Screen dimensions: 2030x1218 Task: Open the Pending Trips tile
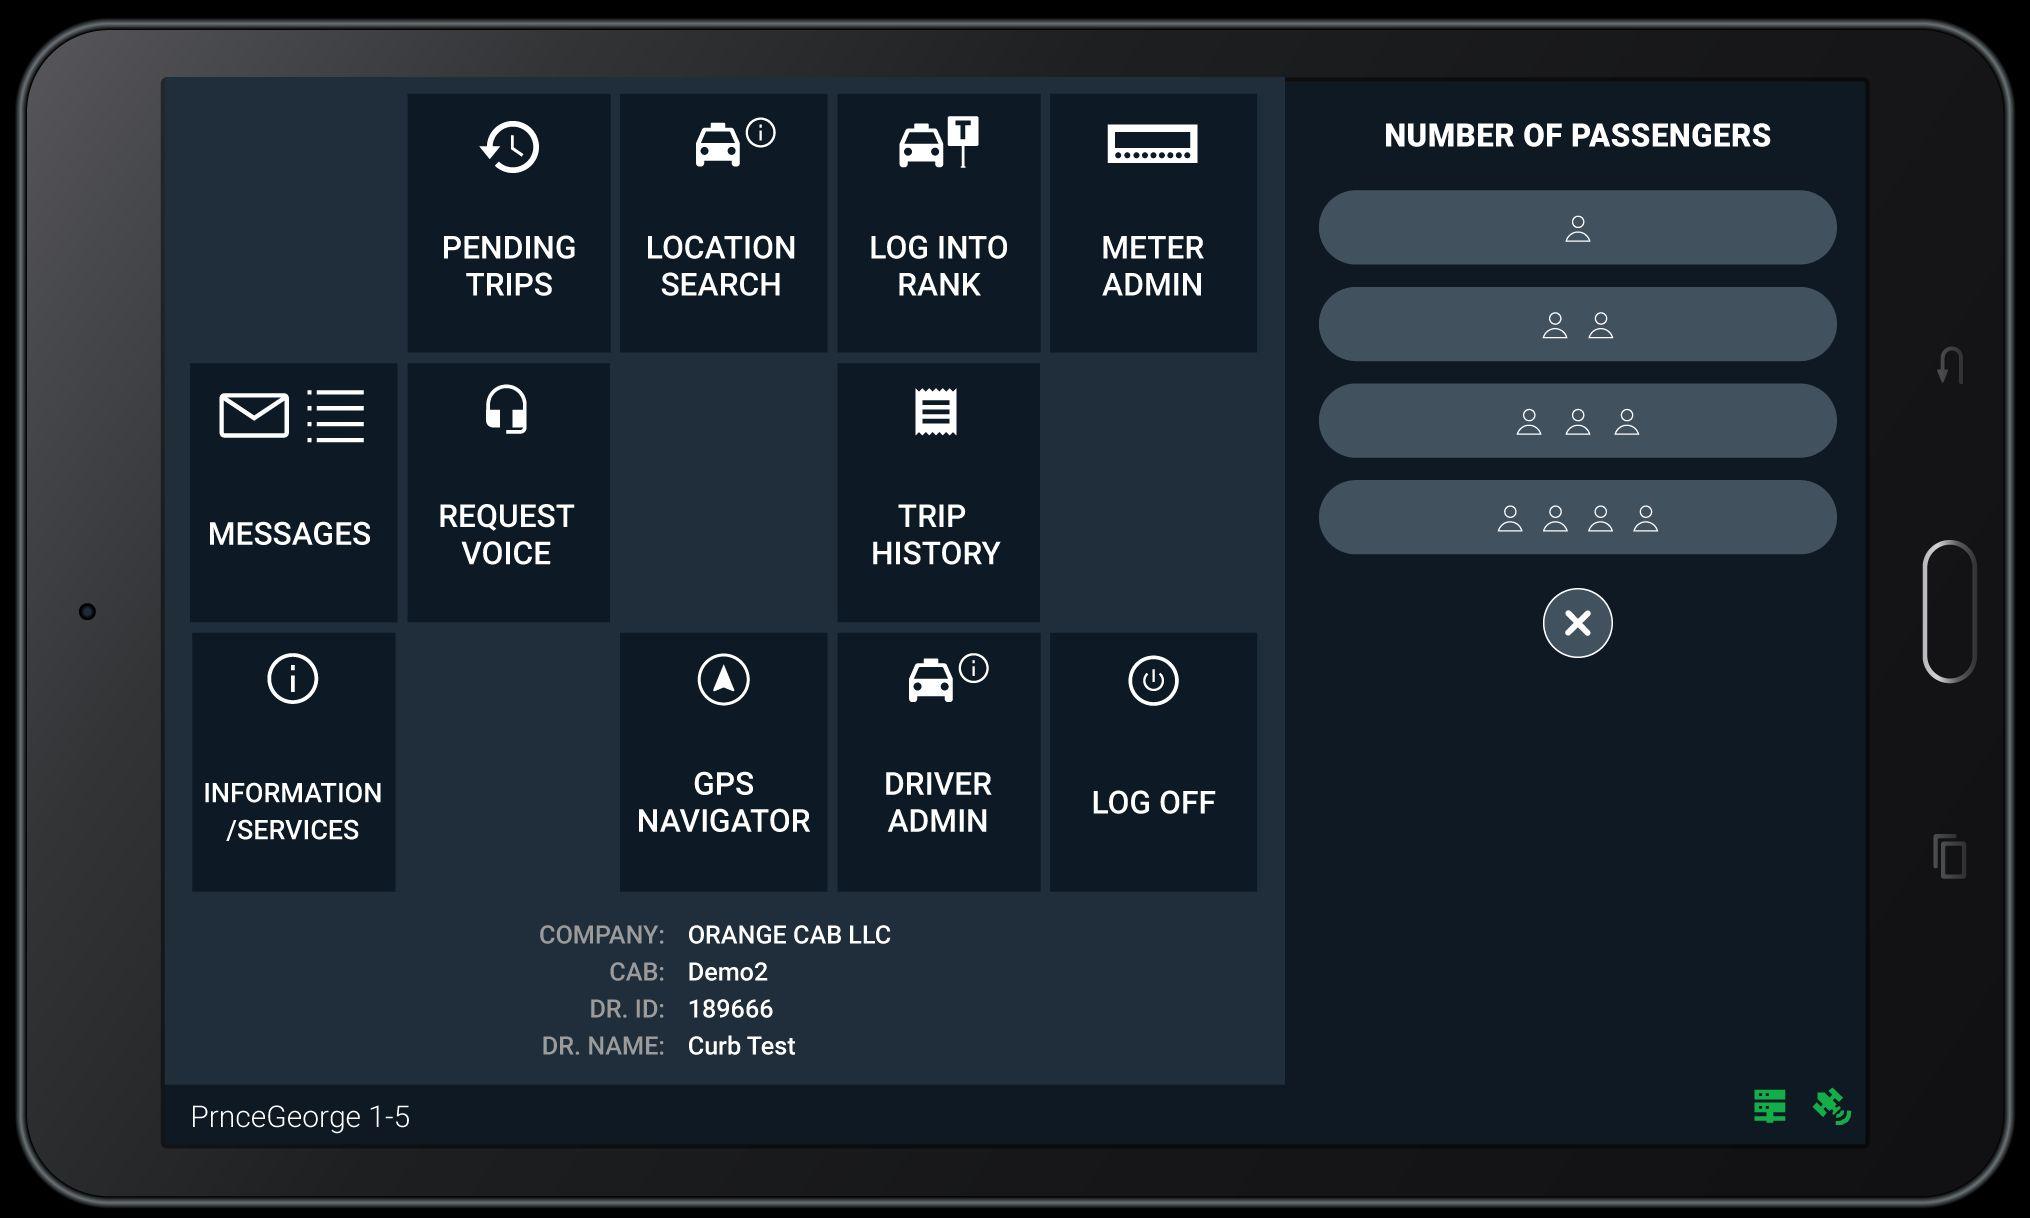pyautogui.click(x=508, y=222)
